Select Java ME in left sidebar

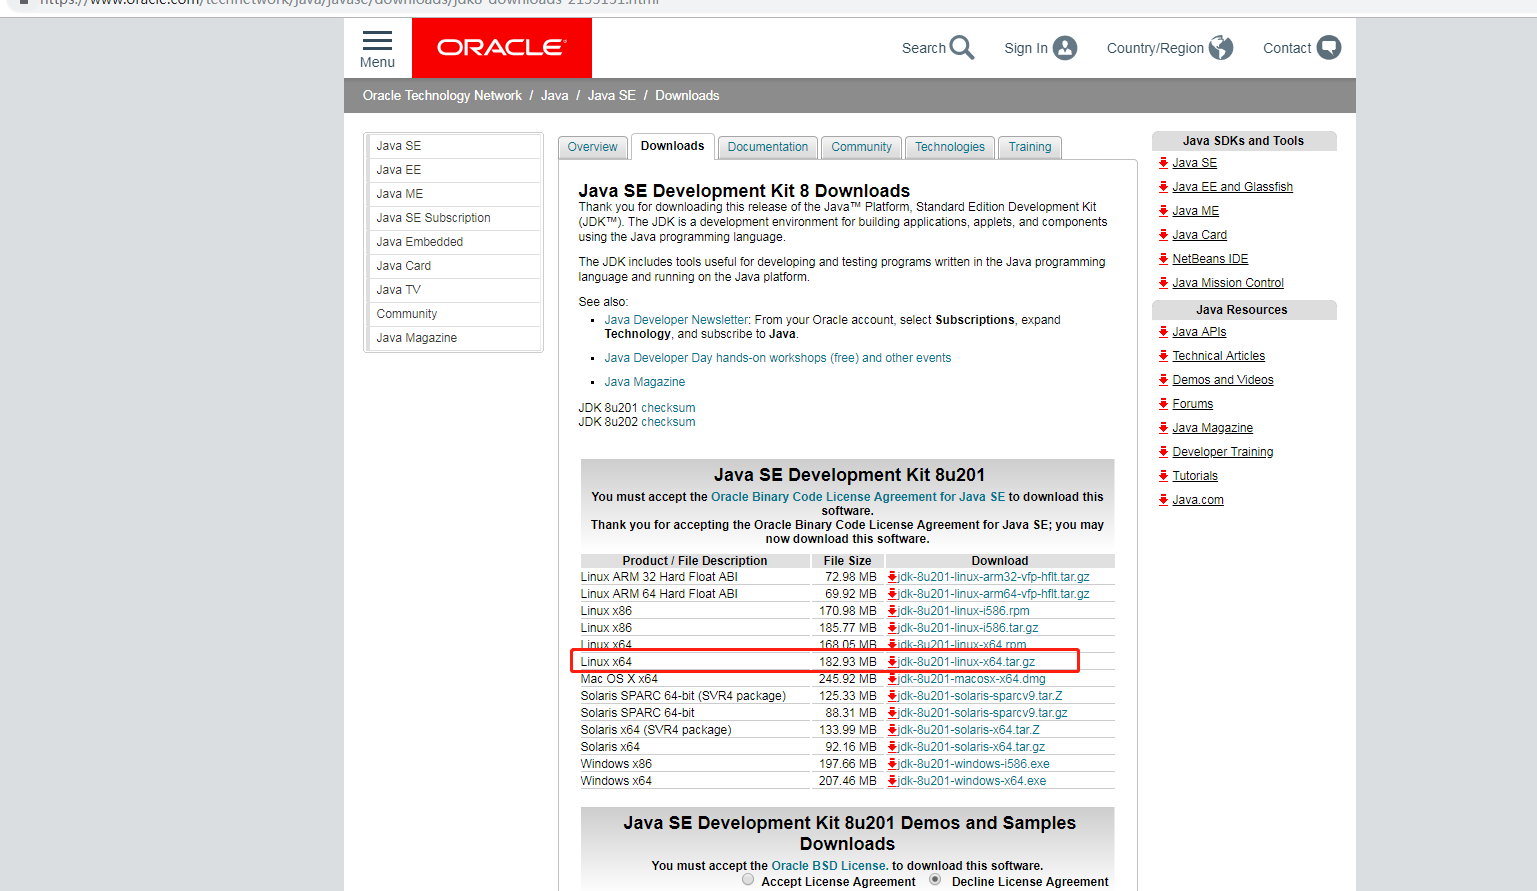pos(455,194)
